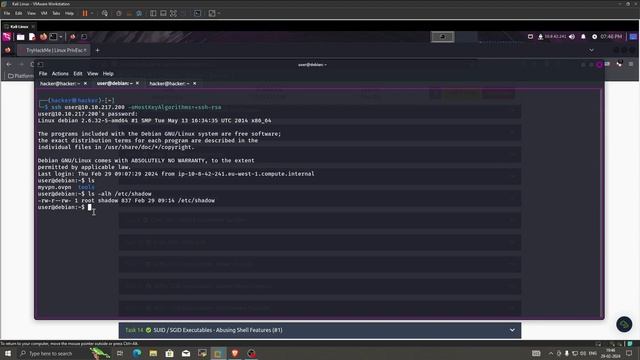
Task: Open the terminal Actions menu
Action: tap(60, 73)
